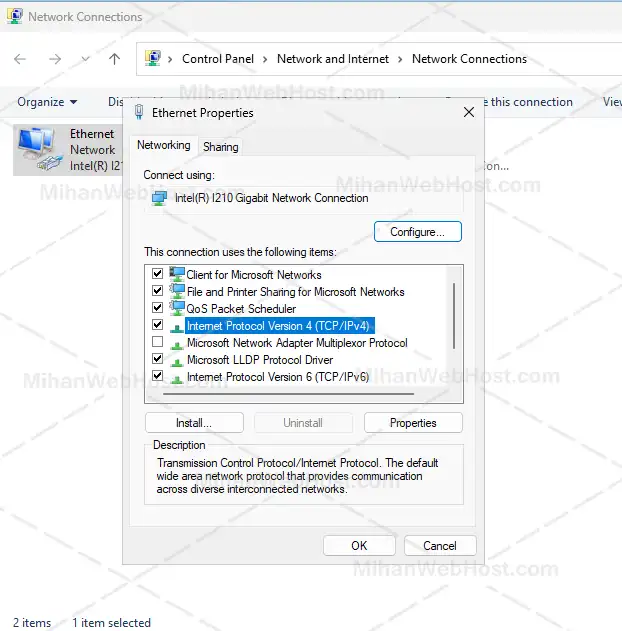Image resolution: width=622 pixels, height=631 pixels.
Task: Uncheck Internet Protocol Version 6 checkbox
Action: pyautogui.click(x=157, y=376)
